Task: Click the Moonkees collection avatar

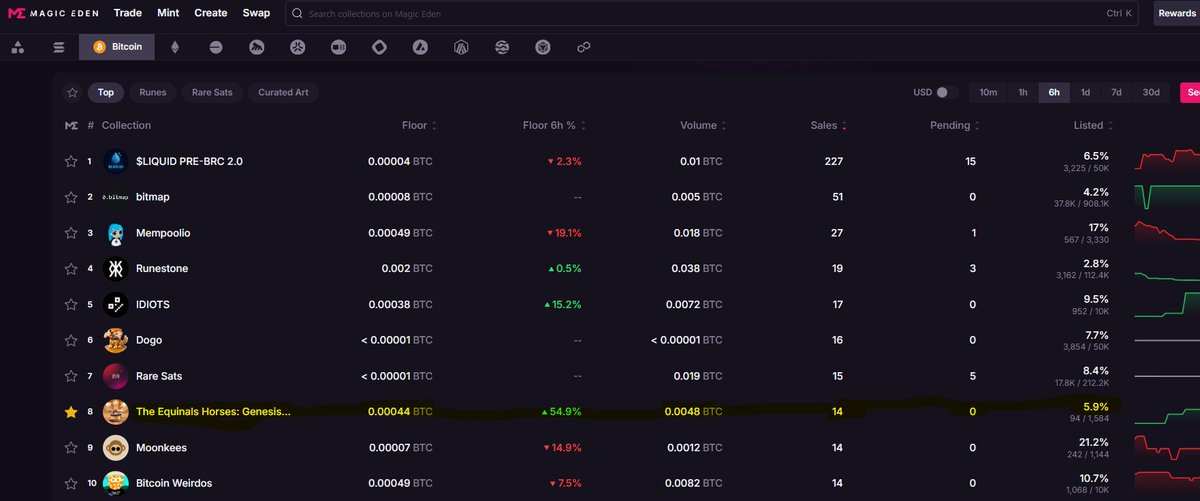Action: pos(115,447)
